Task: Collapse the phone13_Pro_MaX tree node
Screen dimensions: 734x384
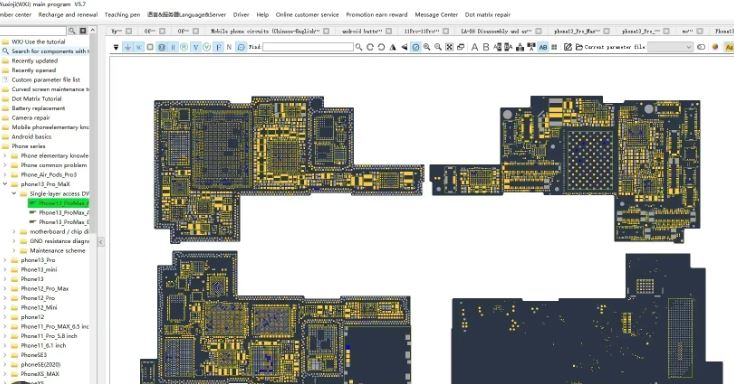Action: coord(5,184)
